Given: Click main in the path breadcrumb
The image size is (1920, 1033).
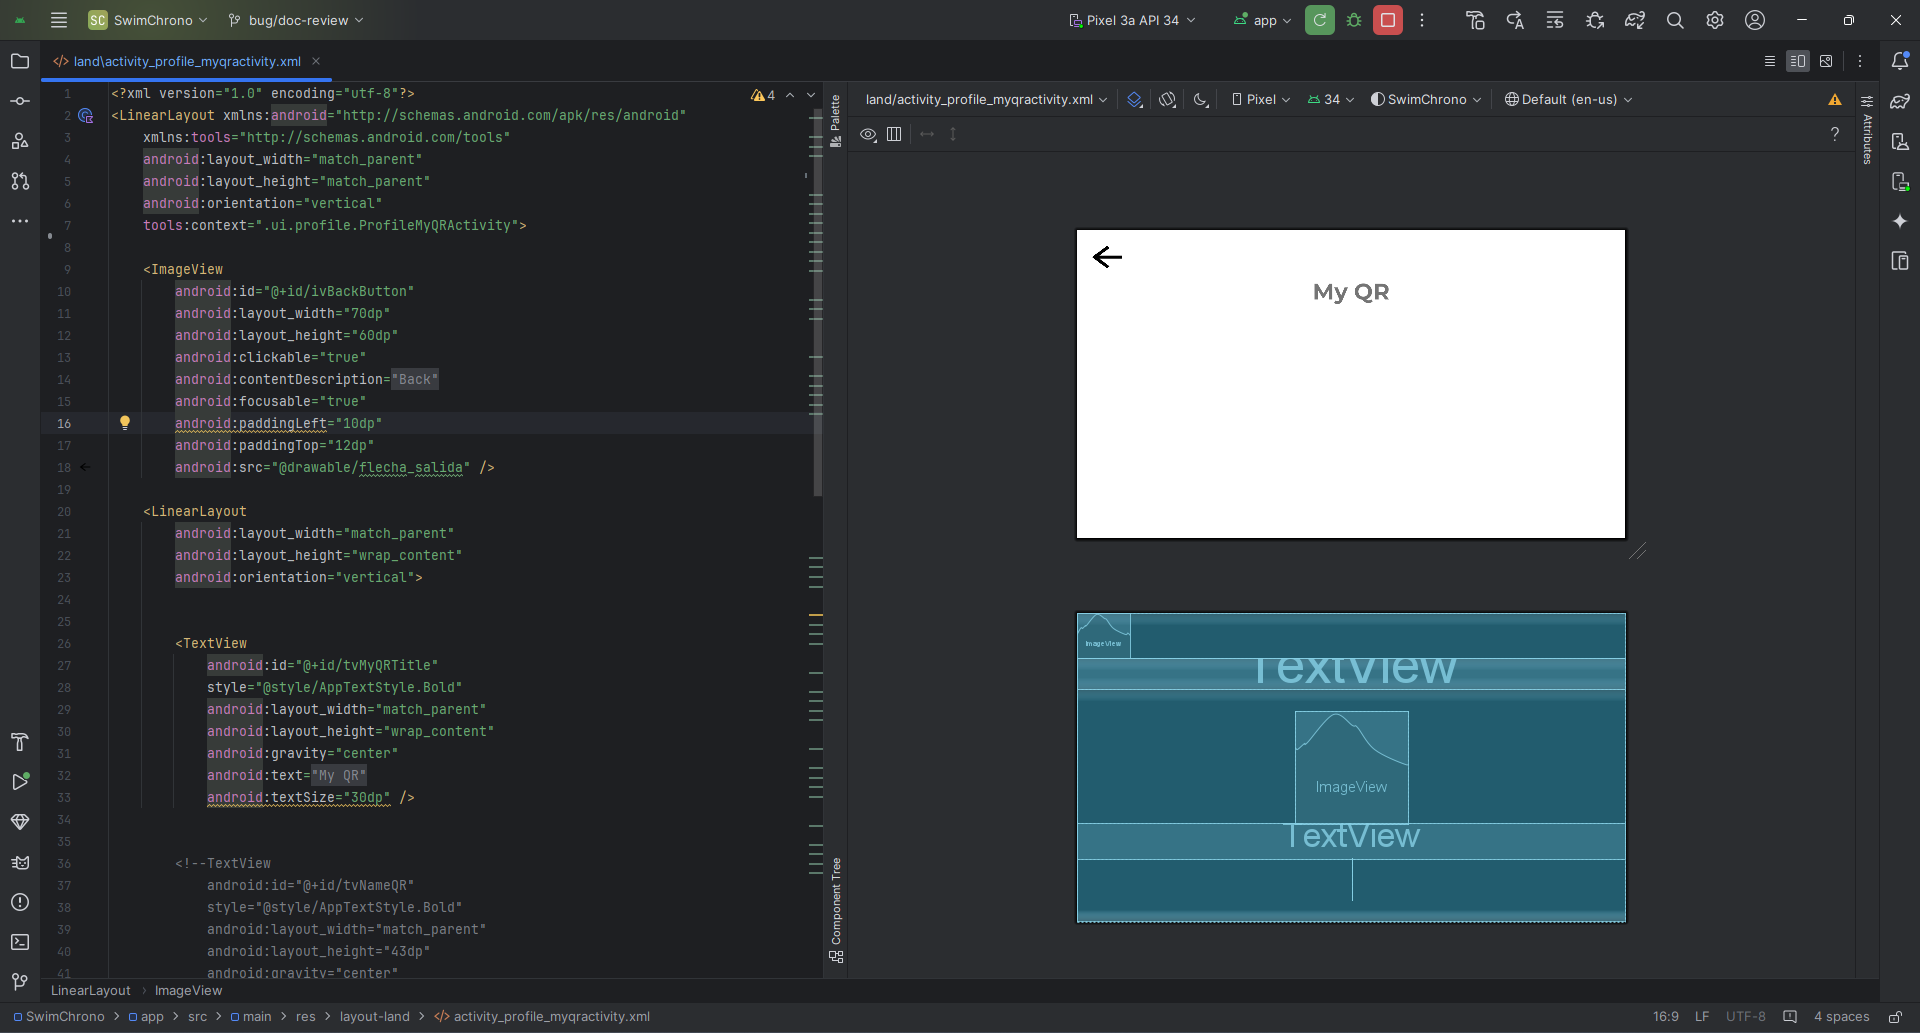Looking at the screenshot, I should coord(251,1017).
